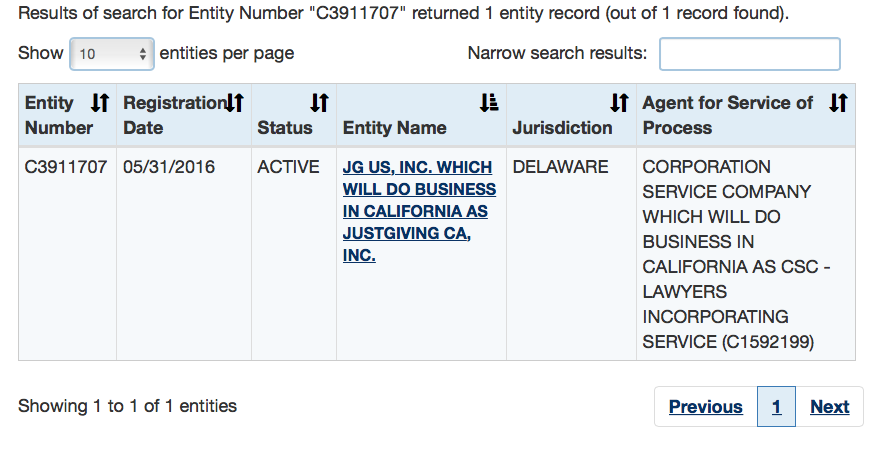This screenshot has width=880, height=461.
Task: Select page 1 in pagination
Action: [777, 407]
